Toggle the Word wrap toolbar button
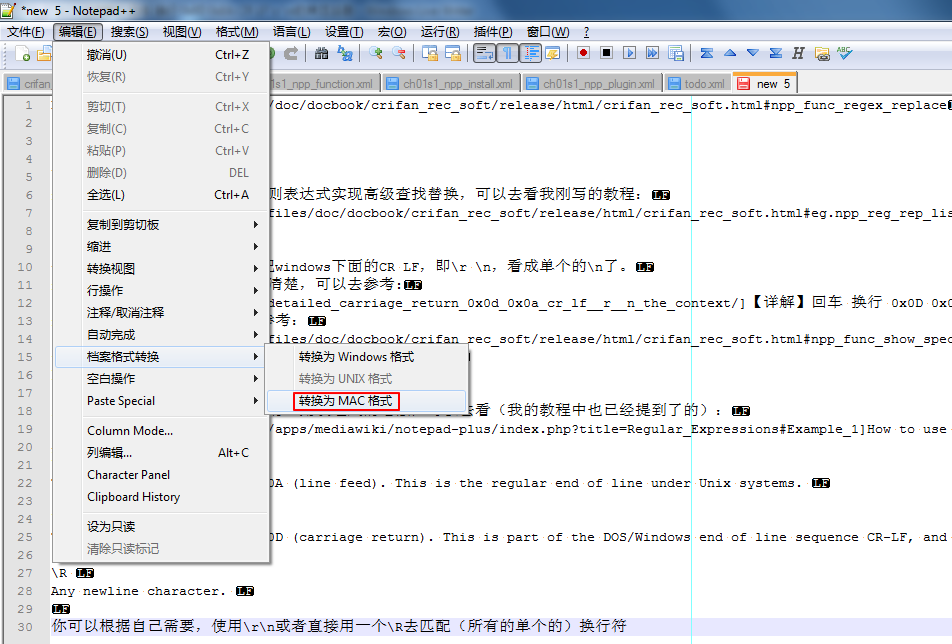This screenshot has height=644, width=952. pyautogui.click(x=484, y=53)
